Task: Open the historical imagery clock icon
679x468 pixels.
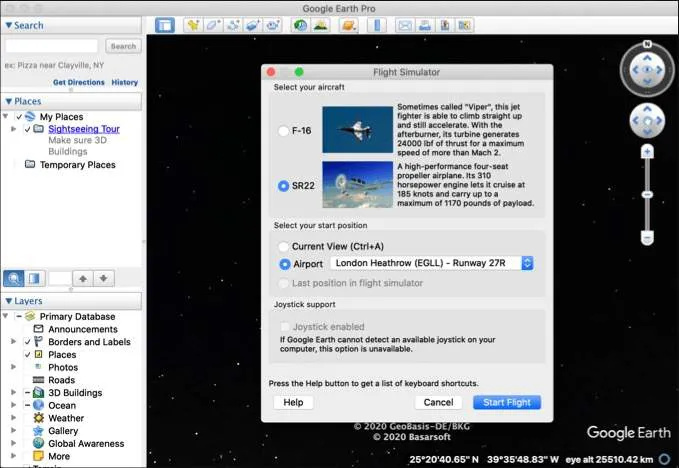Action: pyautogui.click(x=300, y=25)
